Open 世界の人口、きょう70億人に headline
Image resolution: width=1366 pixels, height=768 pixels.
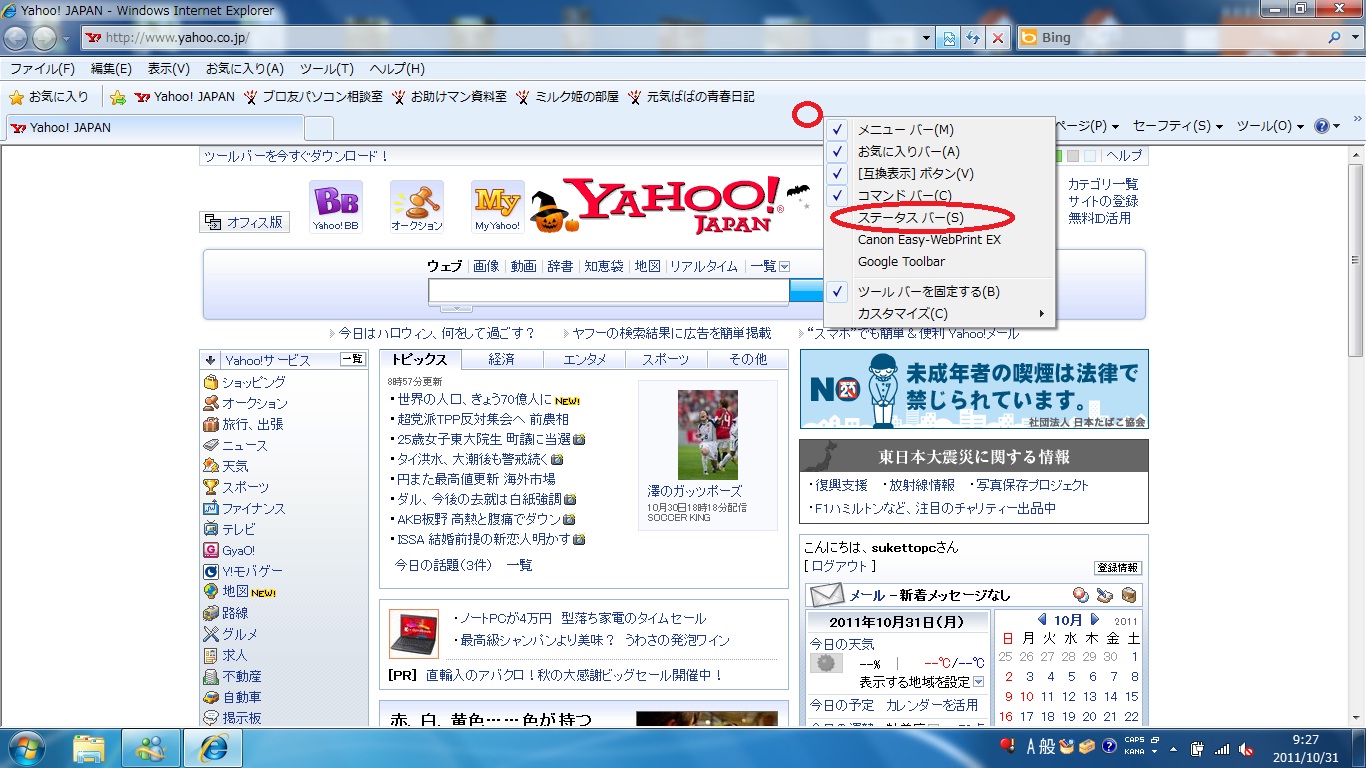coord(474,399)
